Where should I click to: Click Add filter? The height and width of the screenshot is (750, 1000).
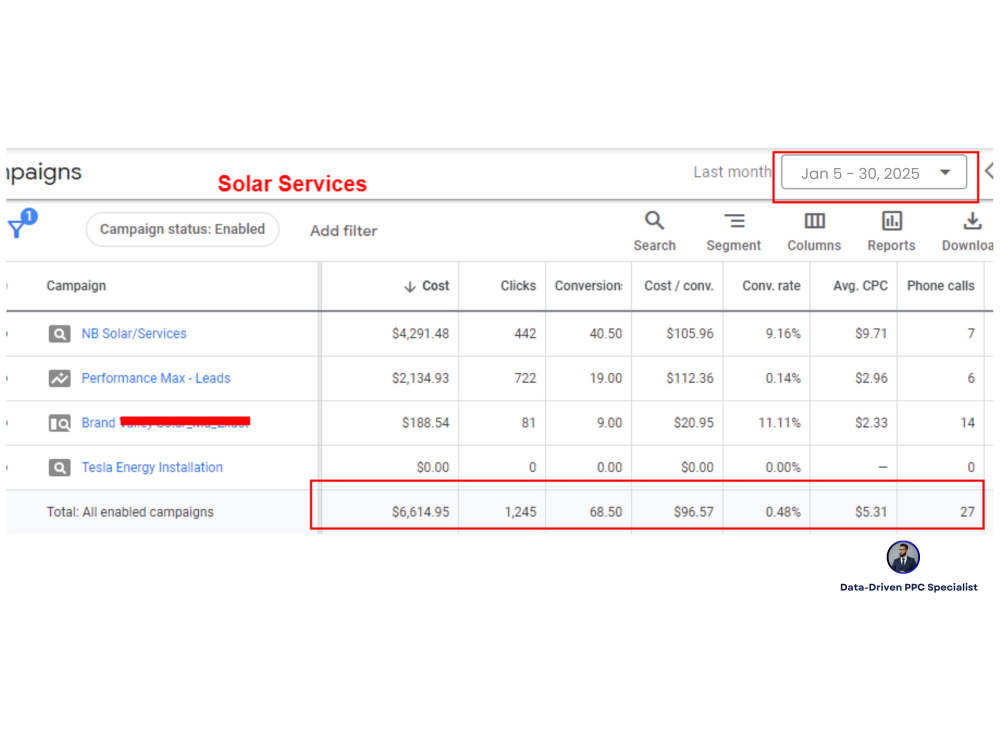coord(344,231)
